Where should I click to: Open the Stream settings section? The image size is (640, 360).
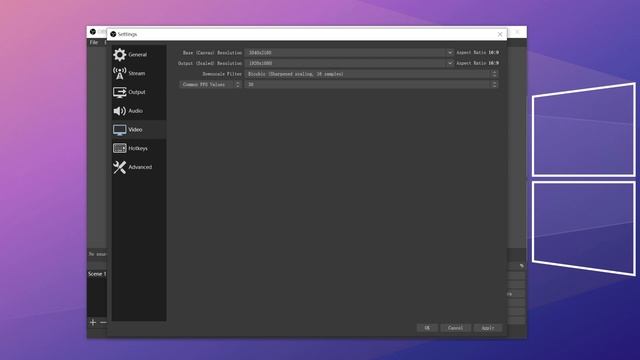tap(139, 73)
